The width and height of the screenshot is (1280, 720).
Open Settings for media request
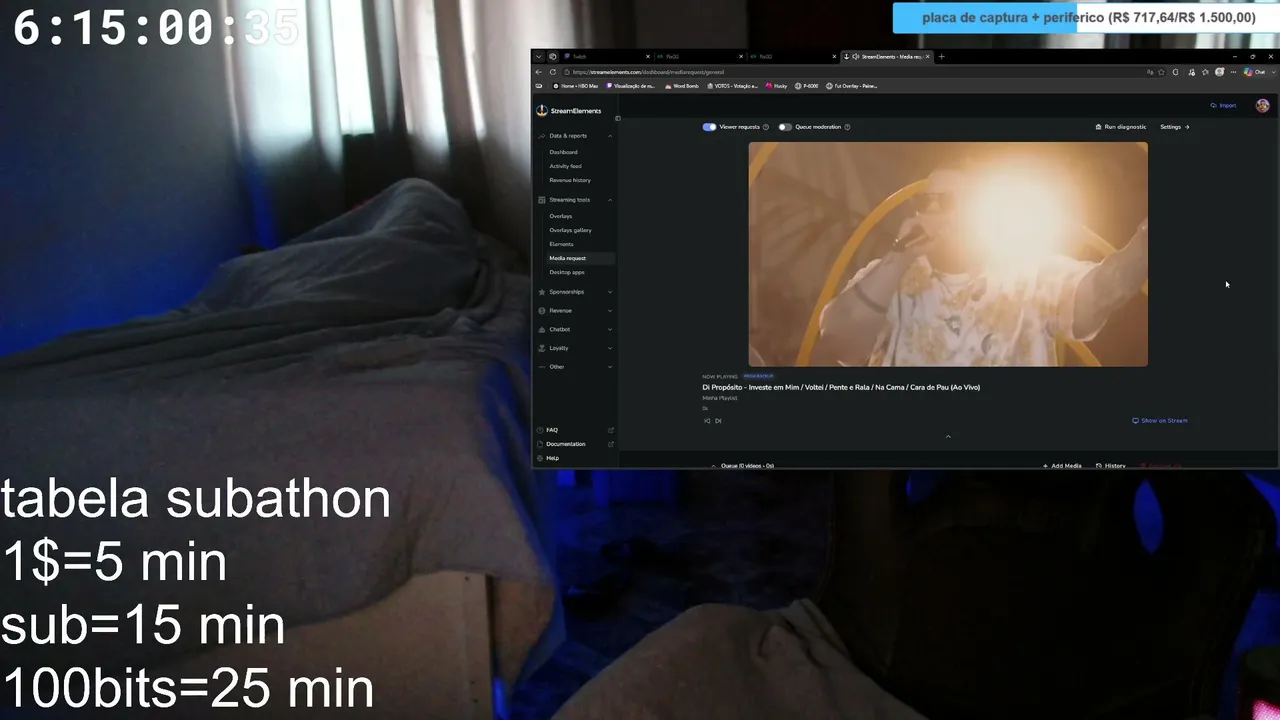[1175, 127]
